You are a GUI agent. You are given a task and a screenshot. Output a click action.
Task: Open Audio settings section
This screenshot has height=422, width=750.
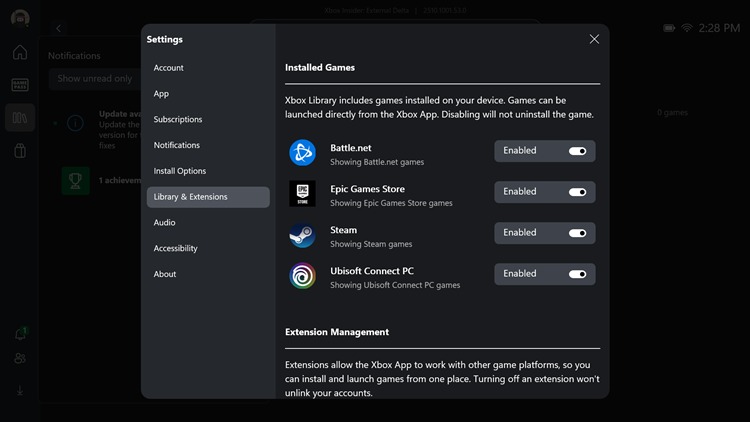coord(208,223)
